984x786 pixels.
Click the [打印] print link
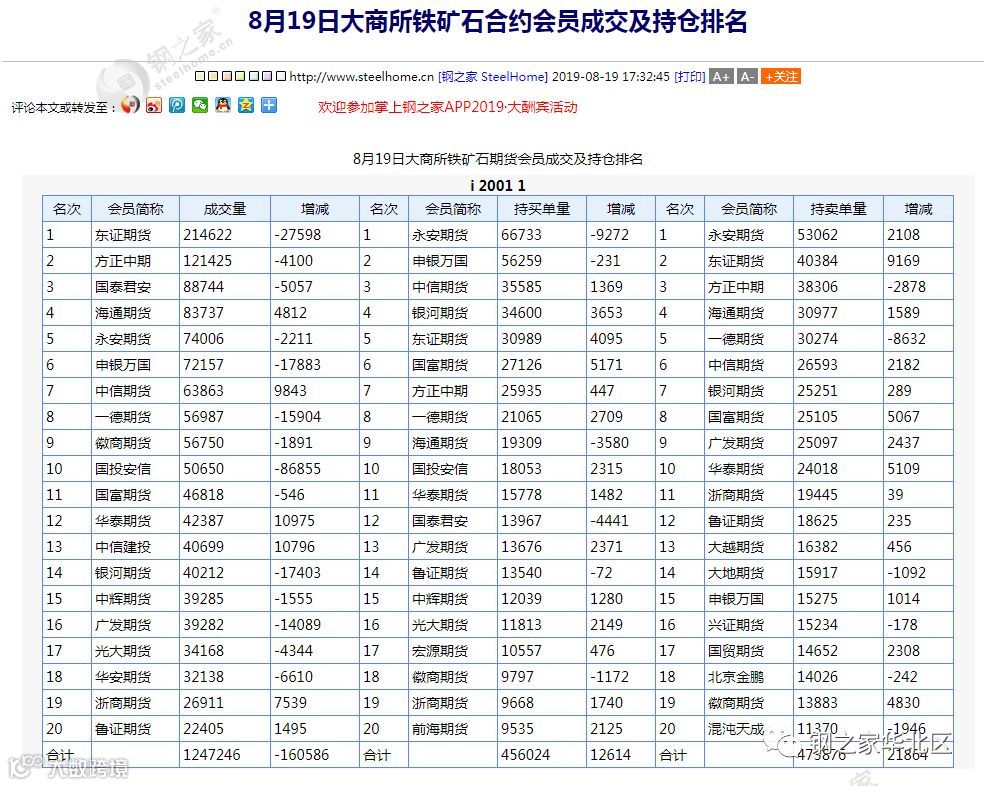pos(690,77)
